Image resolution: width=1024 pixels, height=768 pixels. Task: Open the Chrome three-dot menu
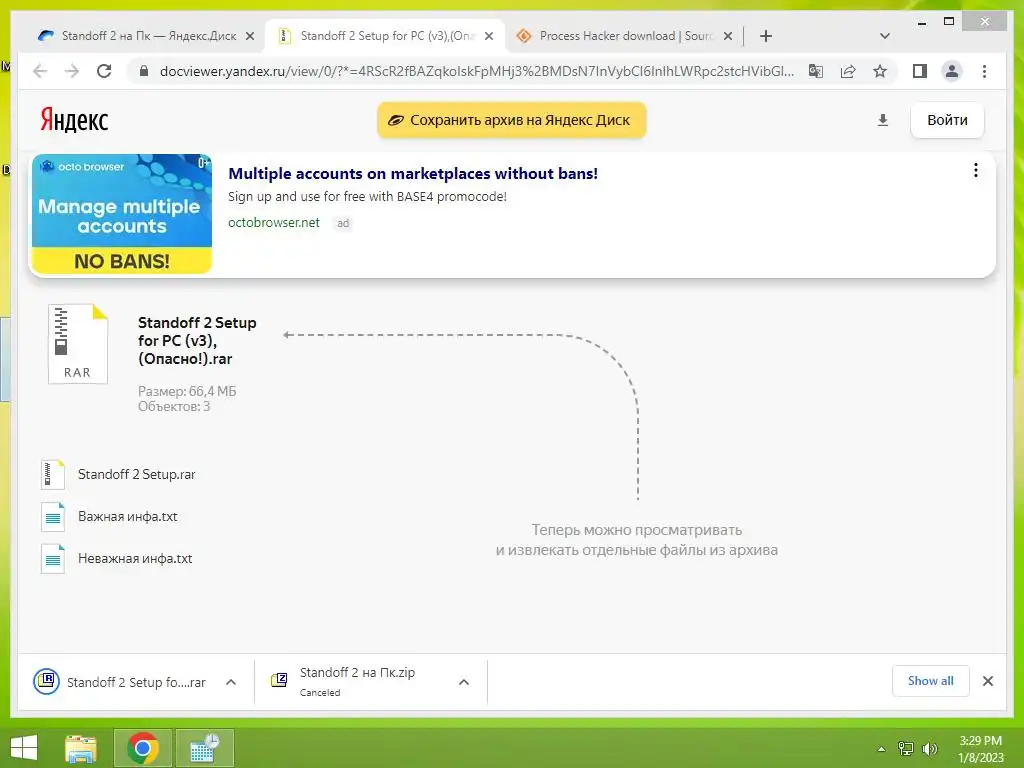[x=984, y=71]
